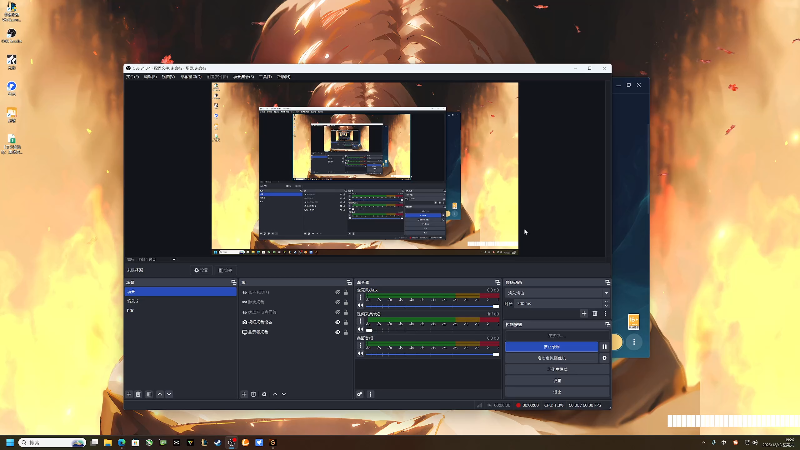Open the Edit menu in OBS

click(150, 77)
